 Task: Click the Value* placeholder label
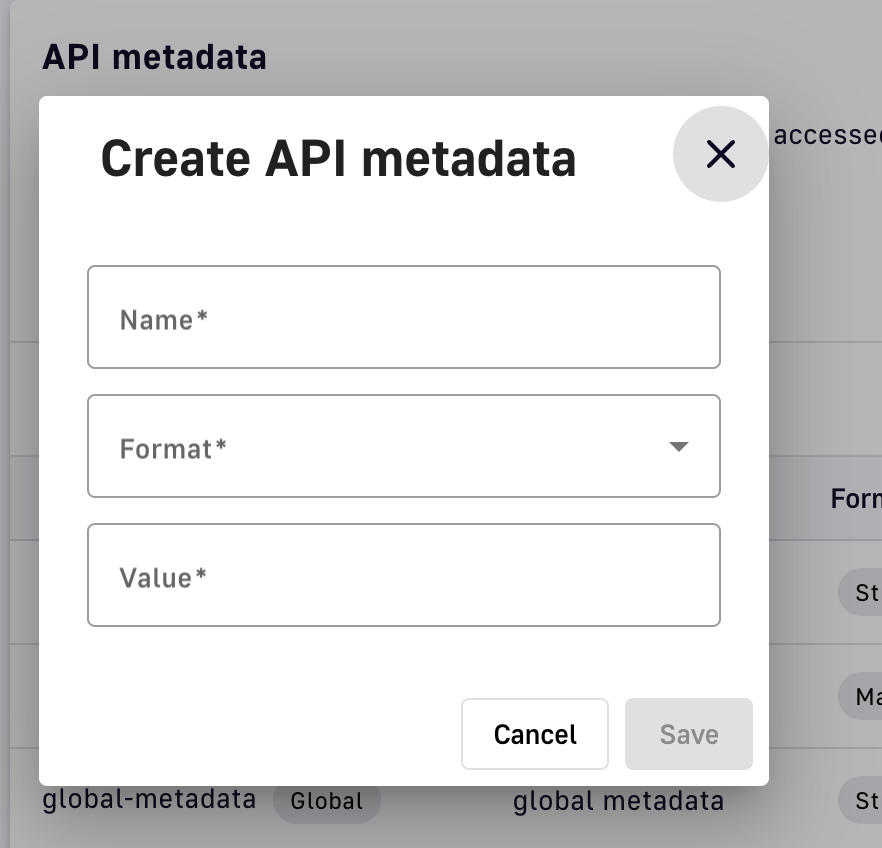click(163, 578)
